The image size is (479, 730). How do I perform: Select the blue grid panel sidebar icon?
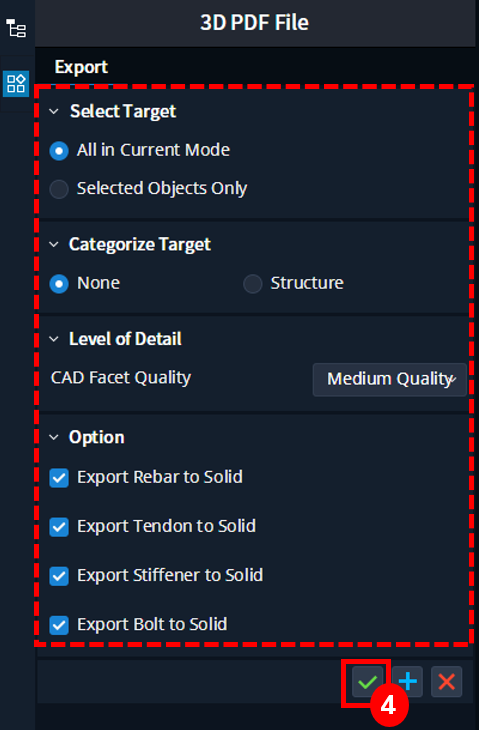tap(16, 84)
